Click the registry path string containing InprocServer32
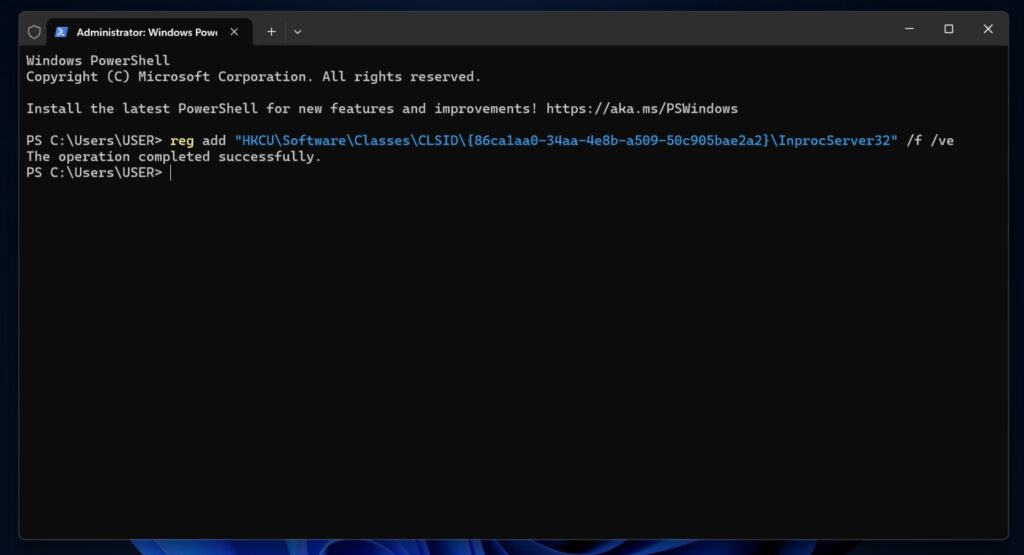 (x=566, y=140)
